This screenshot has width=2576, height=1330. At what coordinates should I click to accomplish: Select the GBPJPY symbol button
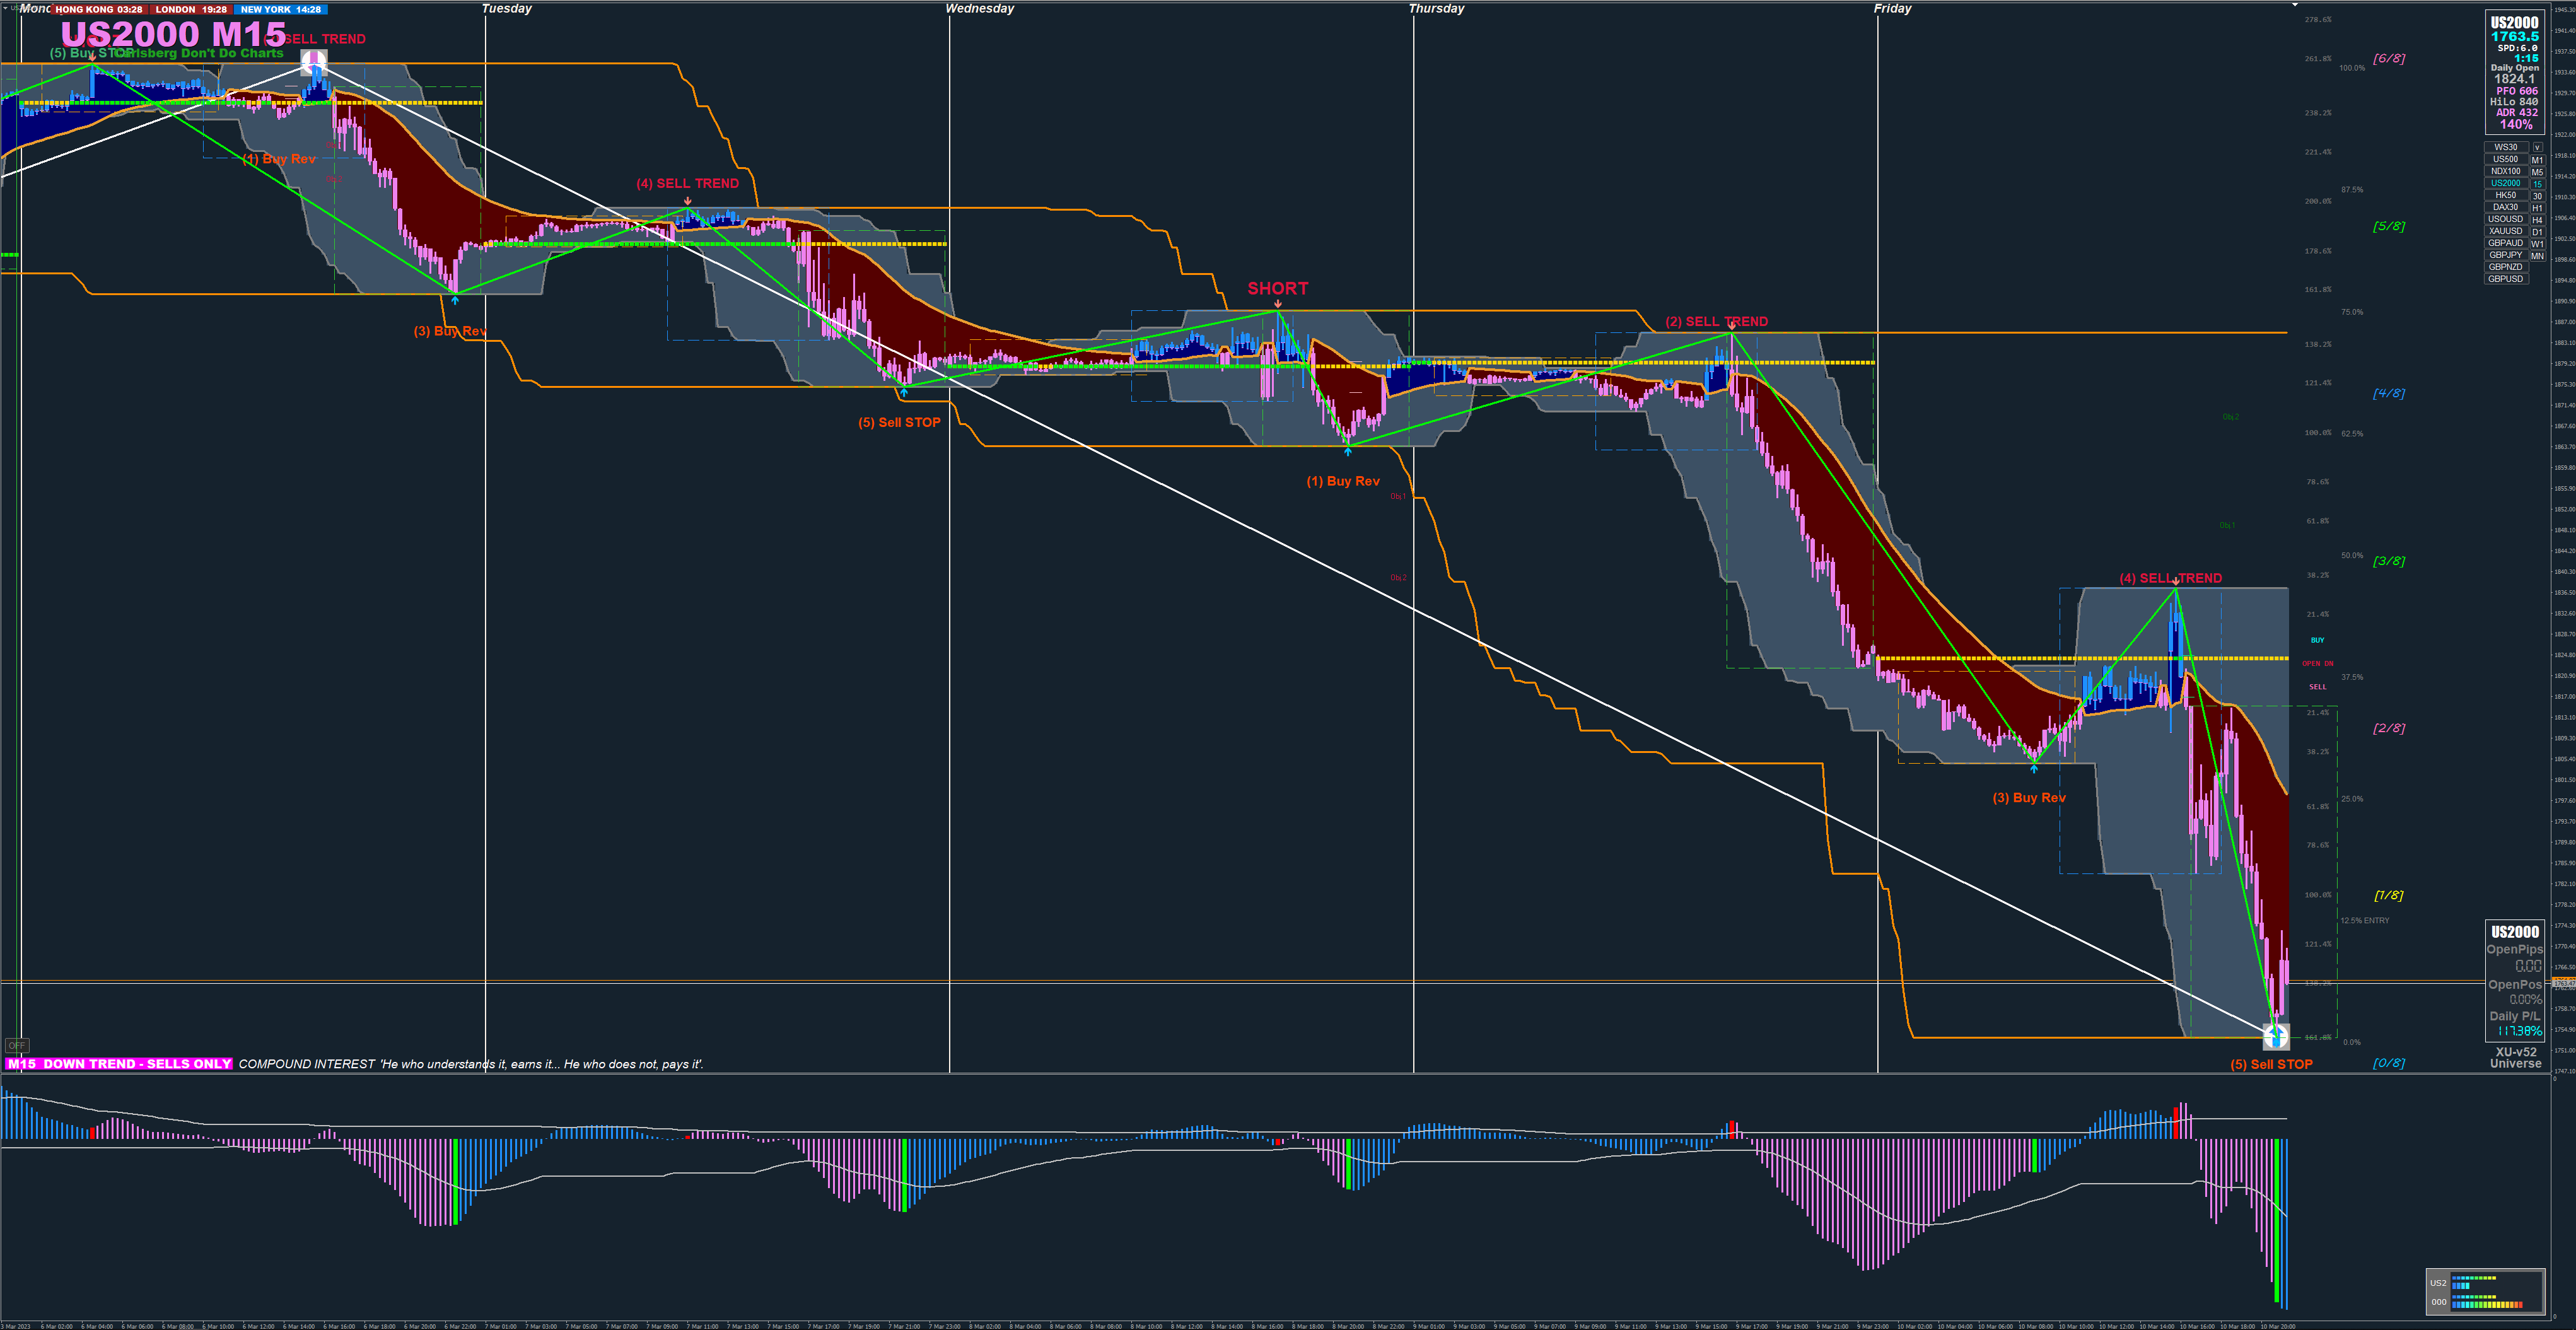[x=2505, y=255]
